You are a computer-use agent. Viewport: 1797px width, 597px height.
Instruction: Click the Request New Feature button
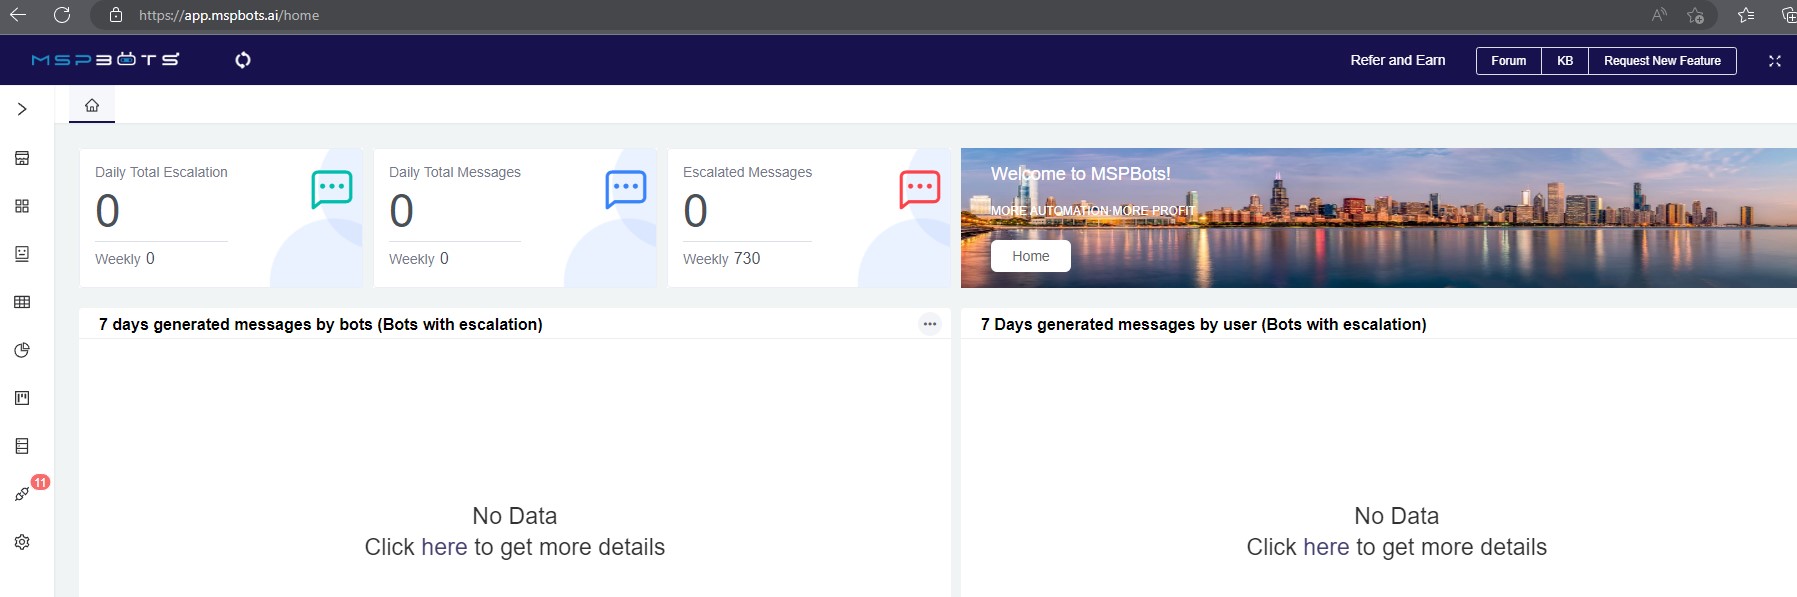coord(1662,61)
